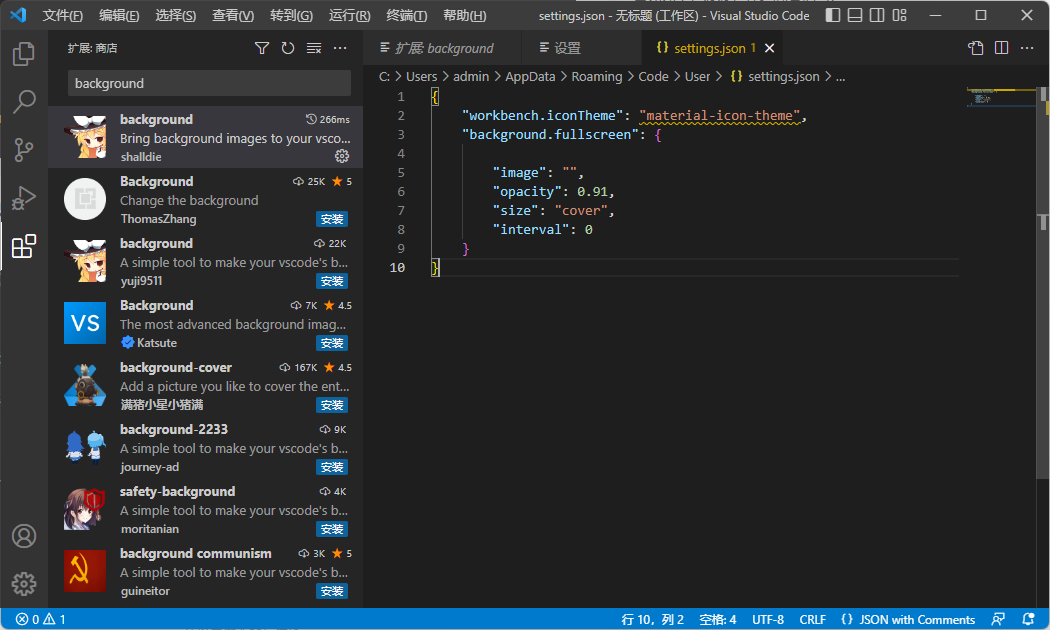The height and width of the screenshot is (630, 1050).
Task: Change encoding via UTF-8 status item
Action: (767, 619)
